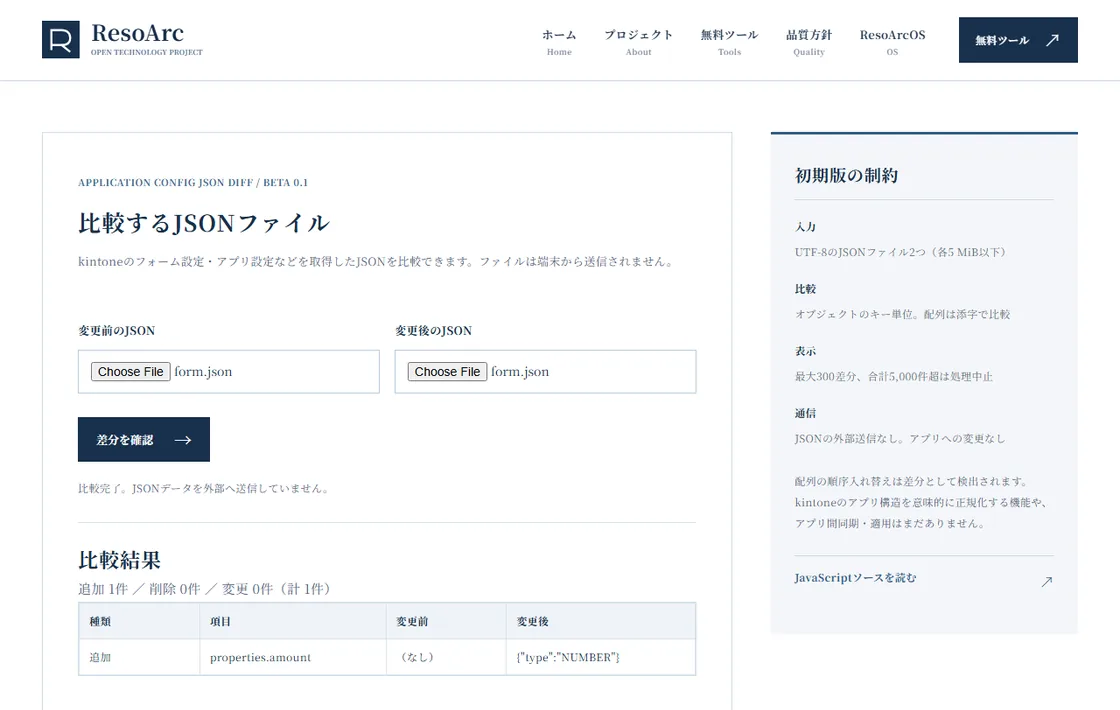Screen dimensions: 1120x710
Task: Open プロジェクト About menu item
Action: pos(639,42)
